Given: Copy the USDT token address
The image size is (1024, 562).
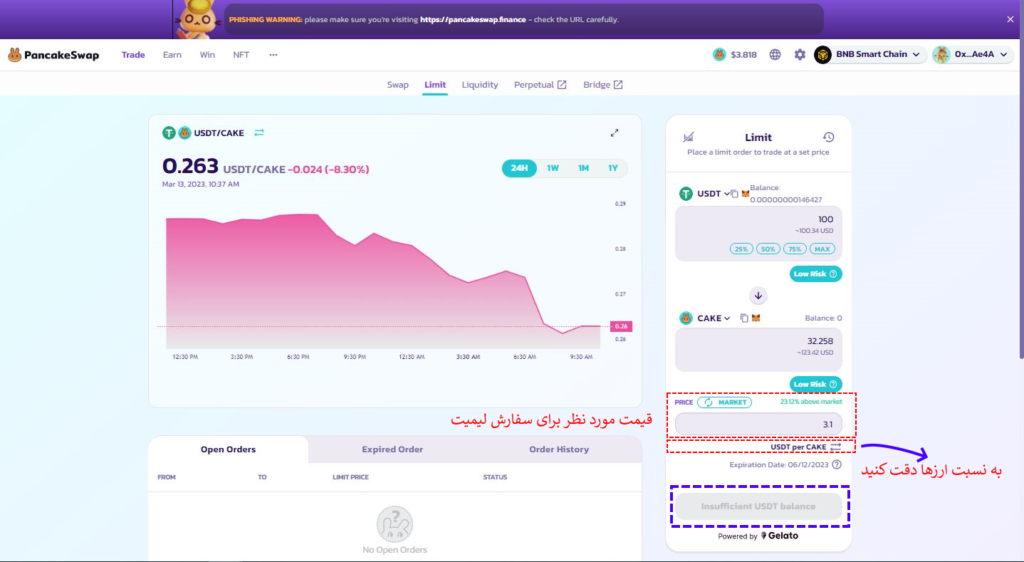Looking at the screenshot, I should point(734,194).
